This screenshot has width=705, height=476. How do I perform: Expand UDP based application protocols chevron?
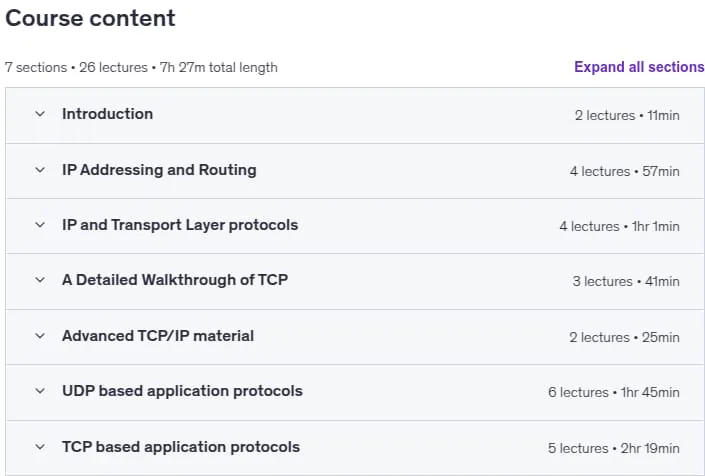click(40, 391)
